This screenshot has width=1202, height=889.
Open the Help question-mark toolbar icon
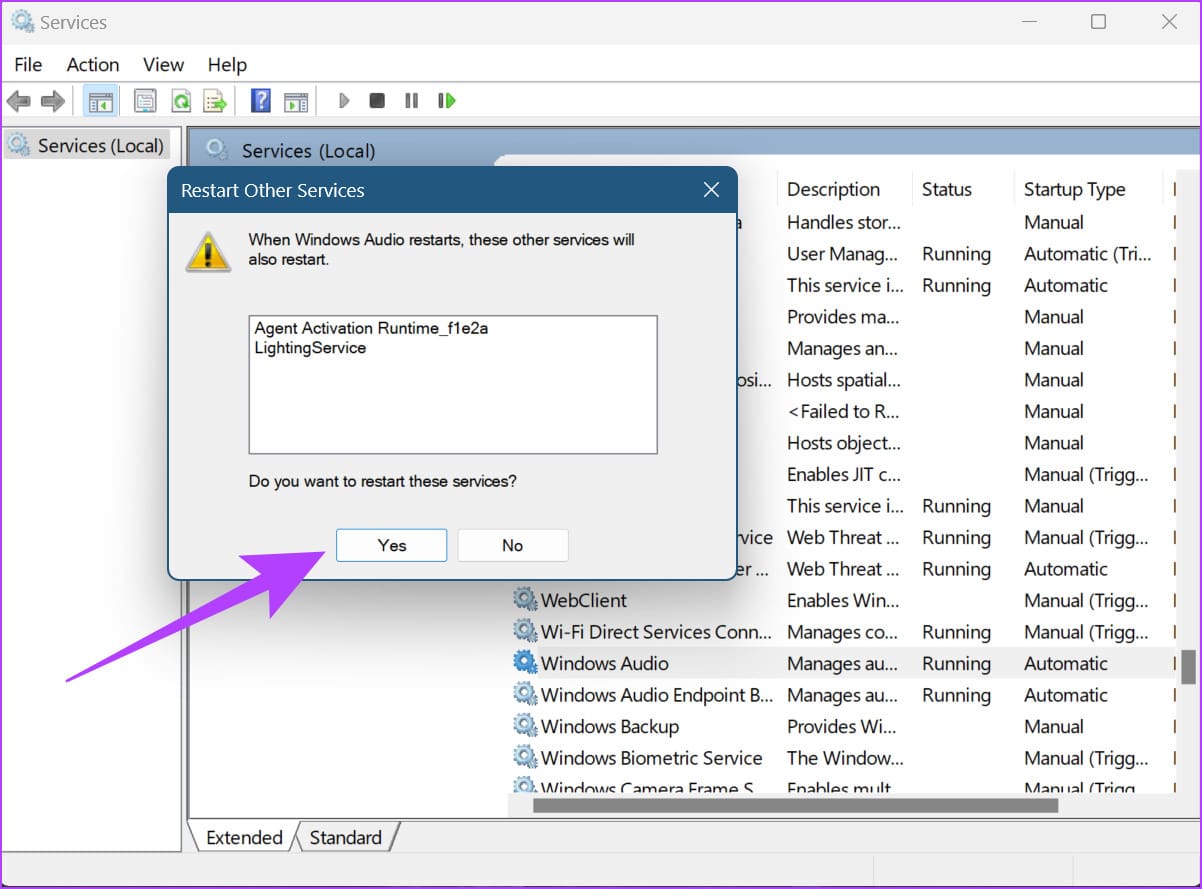260,101
